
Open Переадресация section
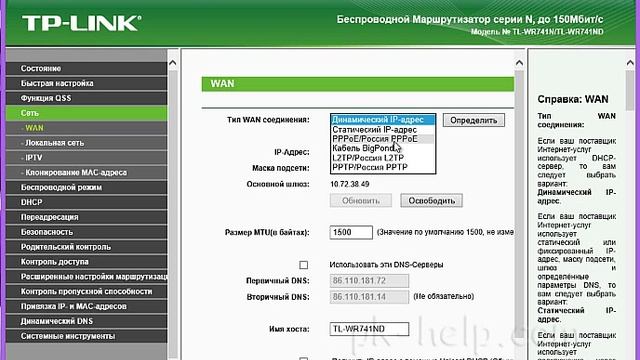tap(87, 217)
